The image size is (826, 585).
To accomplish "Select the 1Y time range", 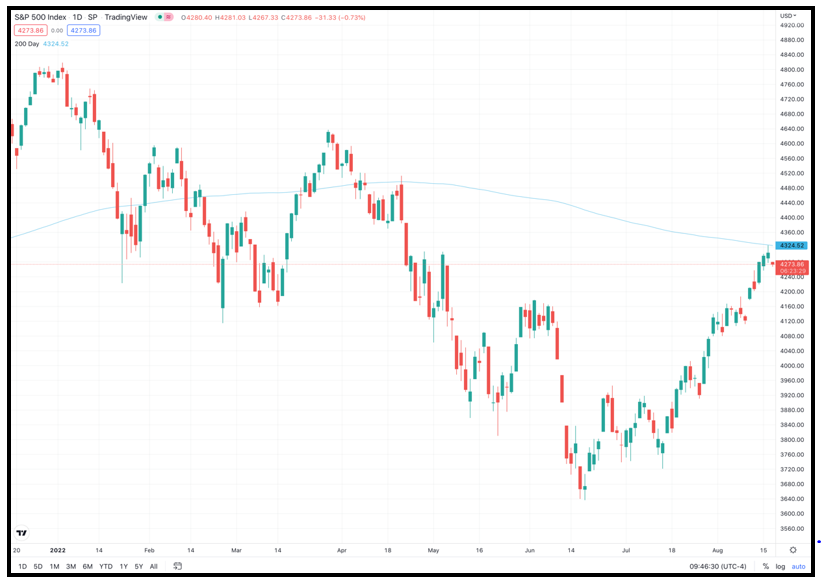I will 124,566.
